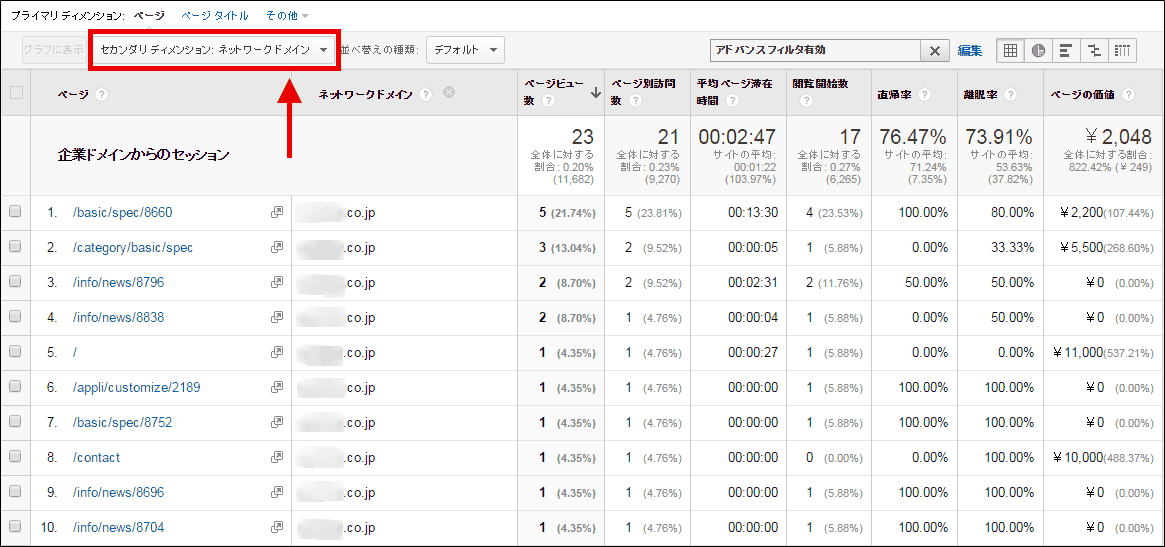Screen dimensions: 1165x547
Task: Remove network domain secondary dimension column
Action: click(449, 93)
